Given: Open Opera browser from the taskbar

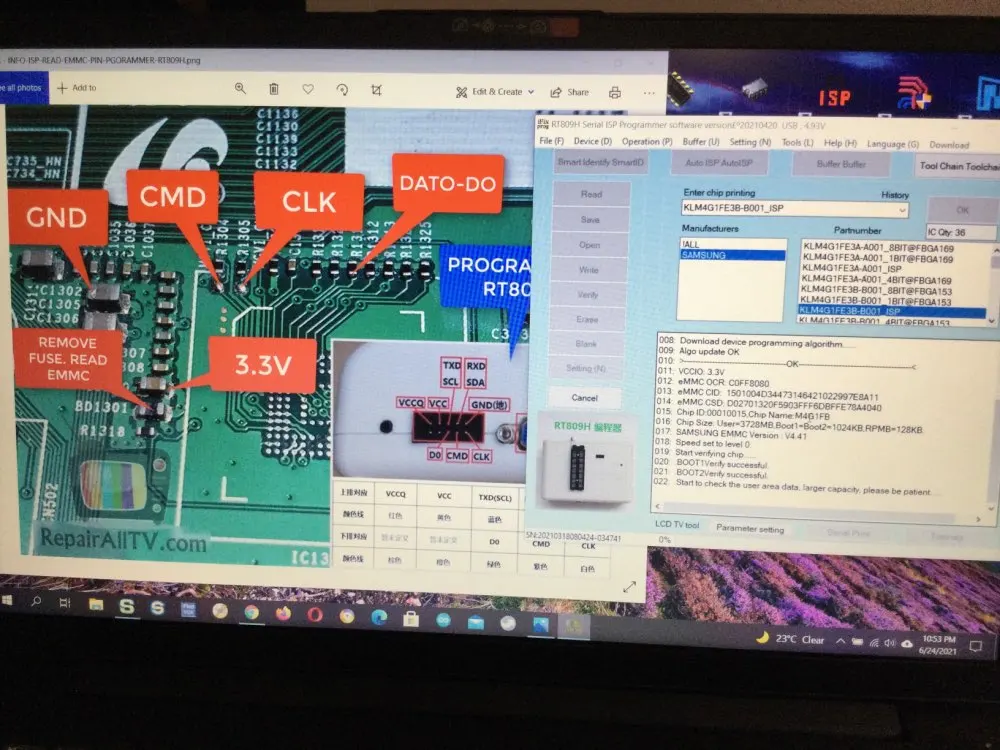Looking at the screenshot, I should click(315, 615).
